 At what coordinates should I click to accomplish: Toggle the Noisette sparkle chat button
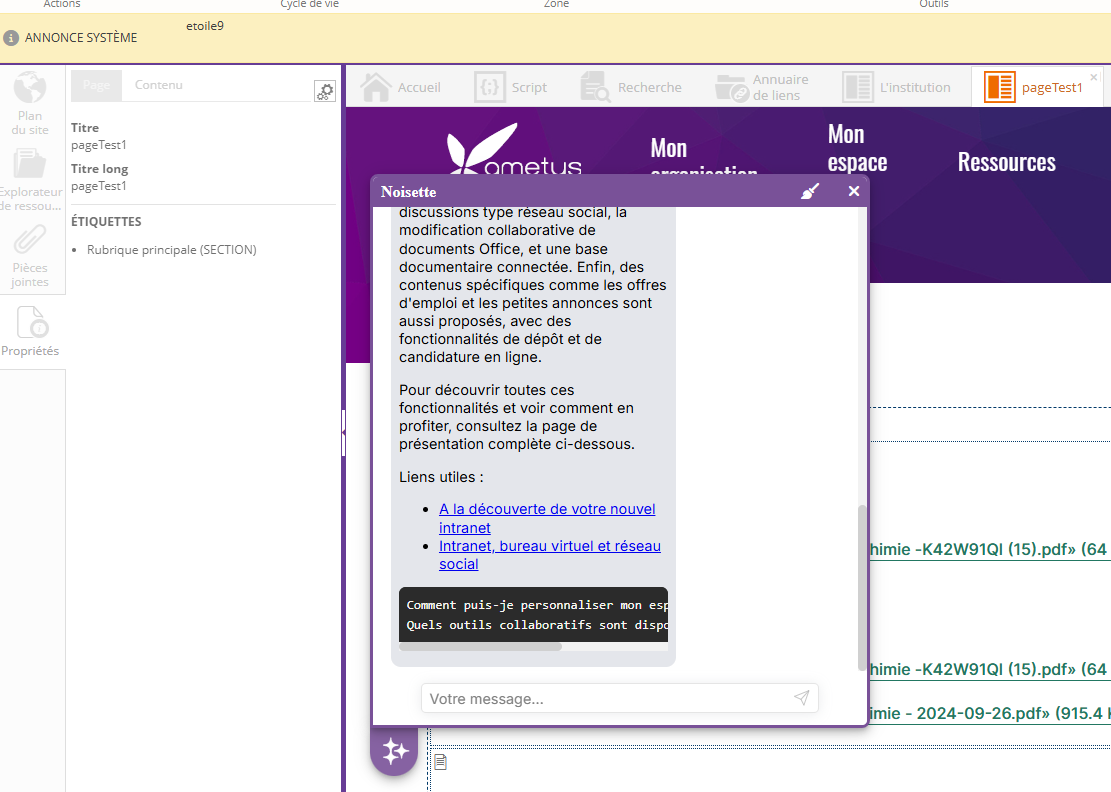pos(394,750)
